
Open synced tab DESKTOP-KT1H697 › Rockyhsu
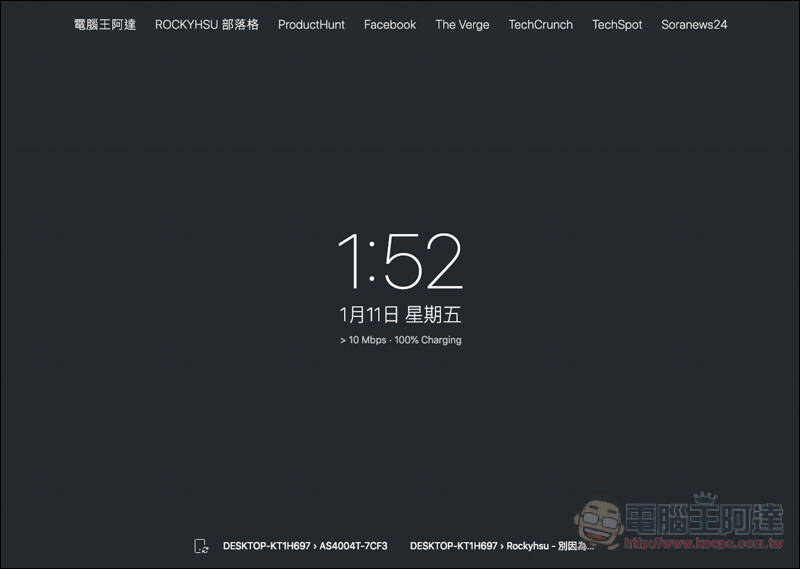[x=502, y=546]
